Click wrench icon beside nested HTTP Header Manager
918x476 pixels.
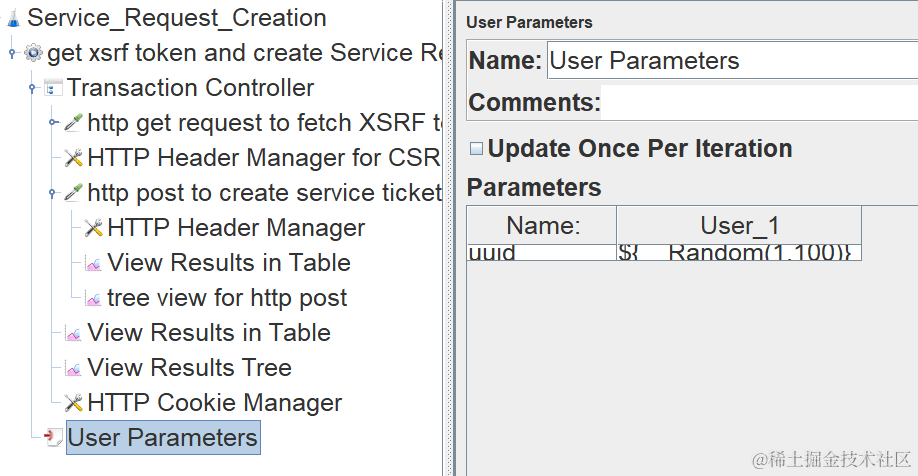point(93,228)
